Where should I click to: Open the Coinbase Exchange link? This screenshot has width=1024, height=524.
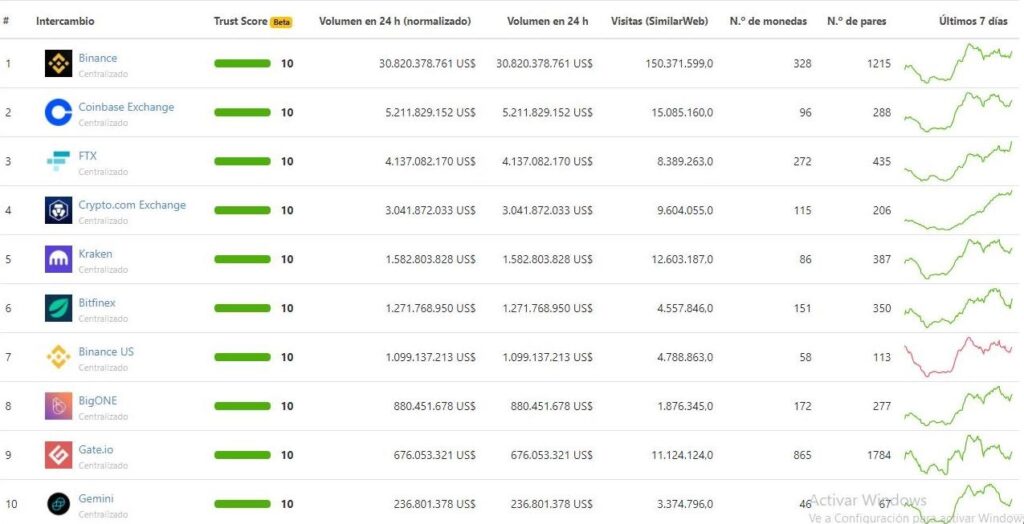point(126,107)
